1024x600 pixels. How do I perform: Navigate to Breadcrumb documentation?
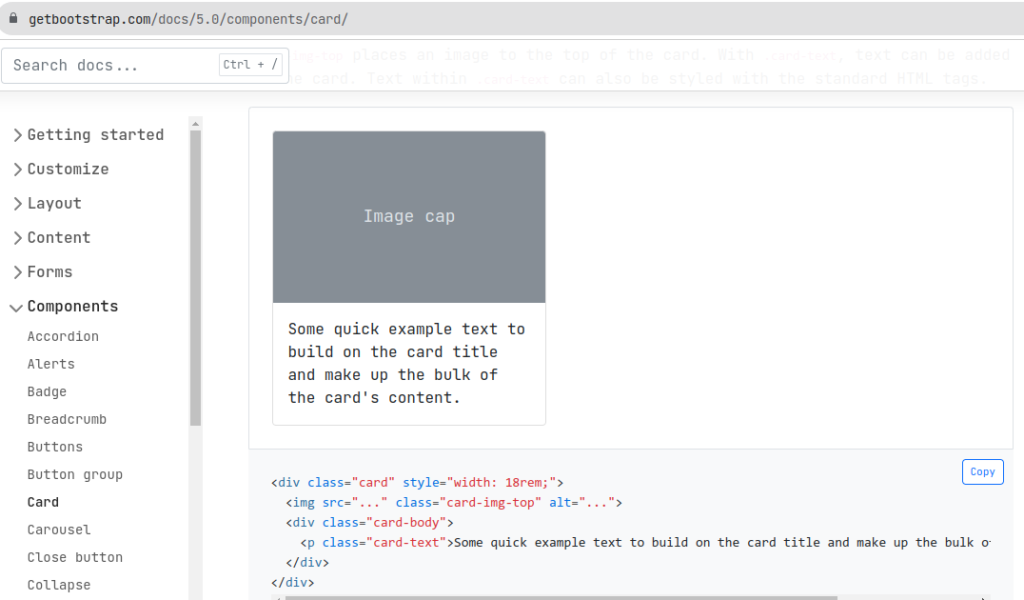(67, 419)
